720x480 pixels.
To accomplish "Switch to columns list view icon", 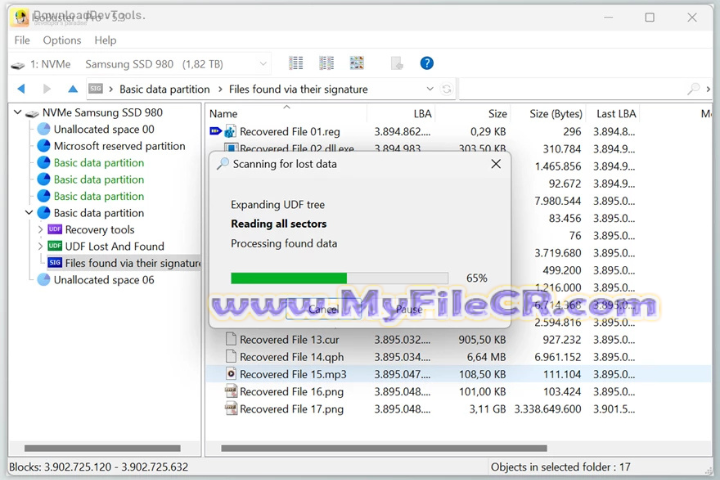I will tap(326, 63).
